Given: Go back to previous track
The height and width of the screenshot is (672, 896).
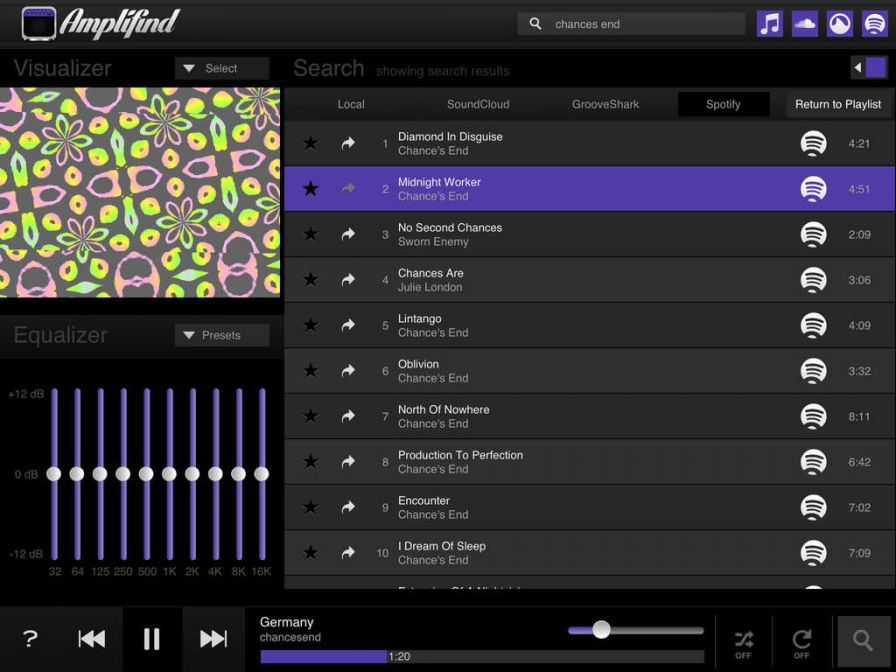Looking at the screenshot, I should click(x=92, y=639).
